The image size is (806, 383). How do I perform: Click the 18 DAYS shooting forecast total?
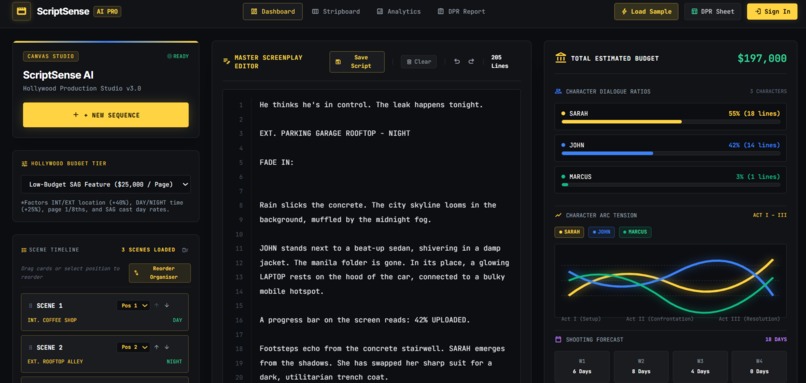point(776,339)
